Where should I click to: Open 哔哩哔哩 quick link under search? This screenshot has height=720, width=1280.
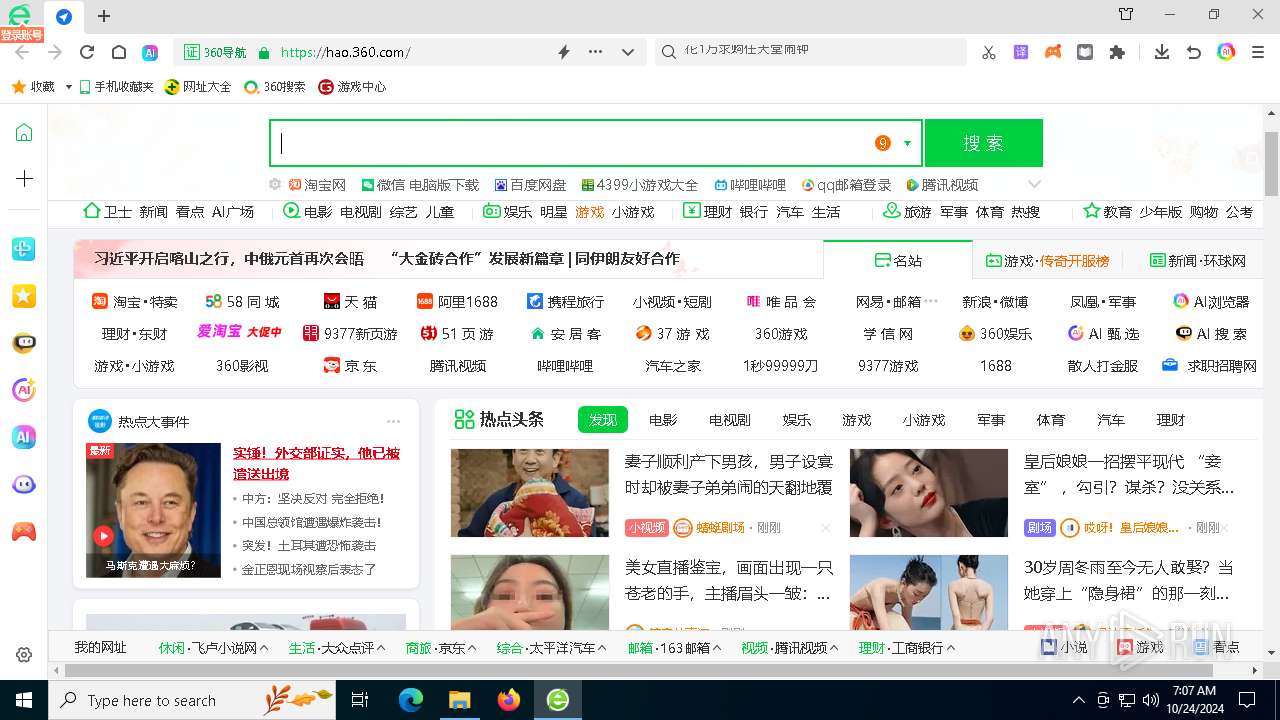pos(750,185)
